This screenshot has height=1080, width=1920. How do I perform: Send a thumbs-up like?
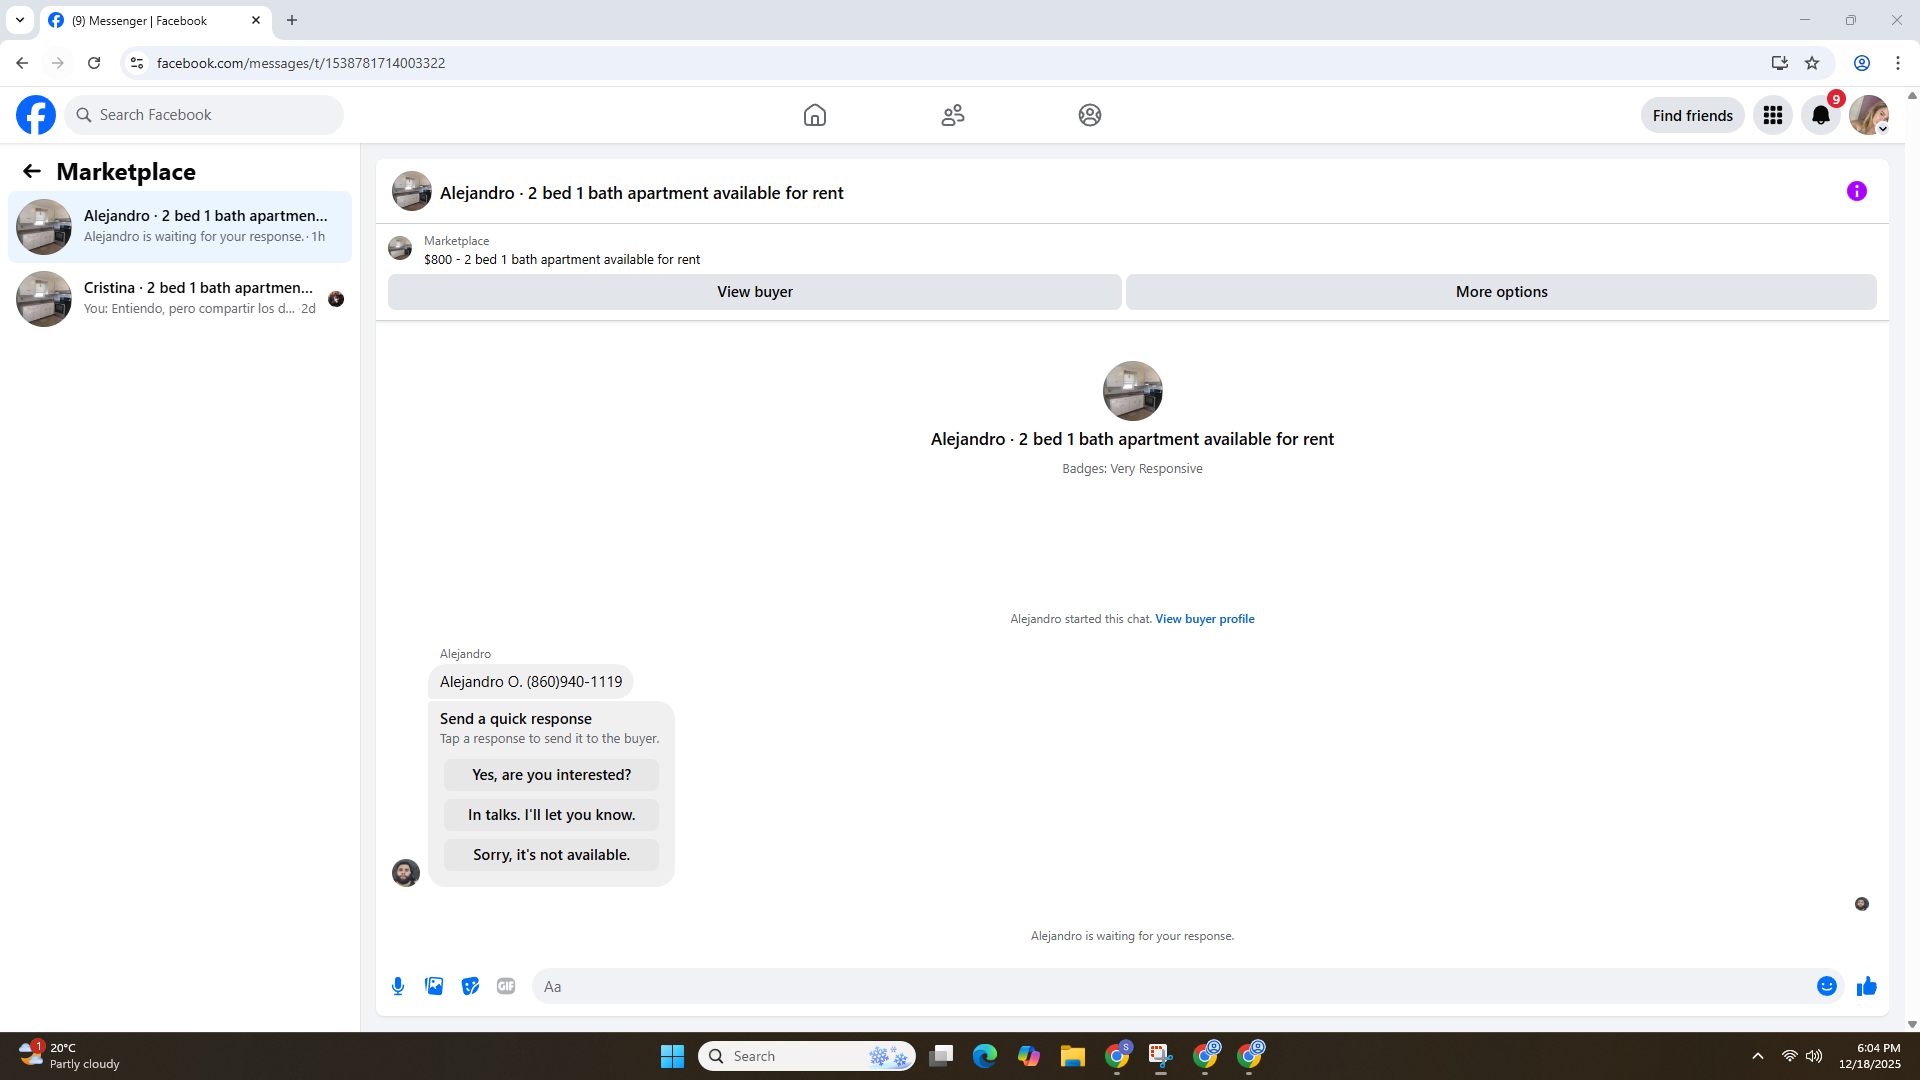tap(1867, 986)
